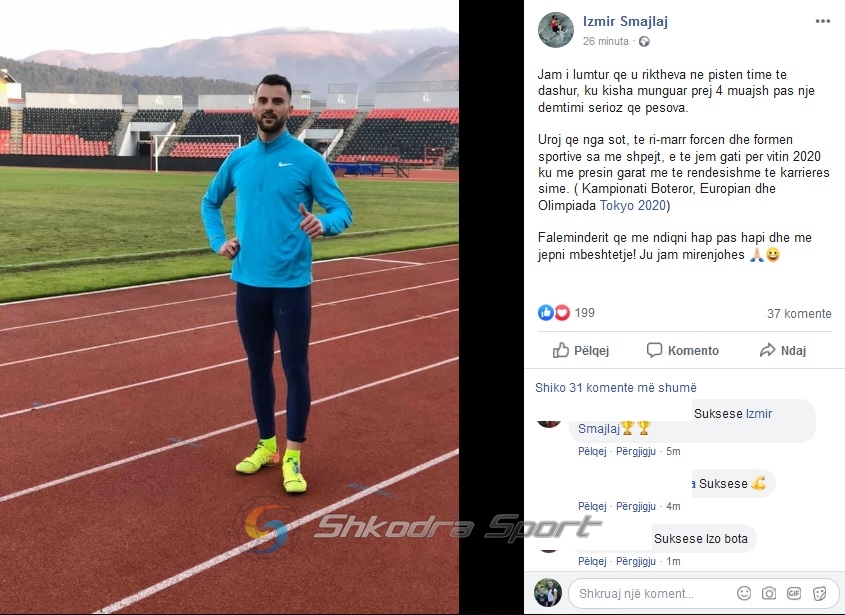The image size is (845, 615).
Task: Click the Komento speech bubble button
Action: coord(682,350)
